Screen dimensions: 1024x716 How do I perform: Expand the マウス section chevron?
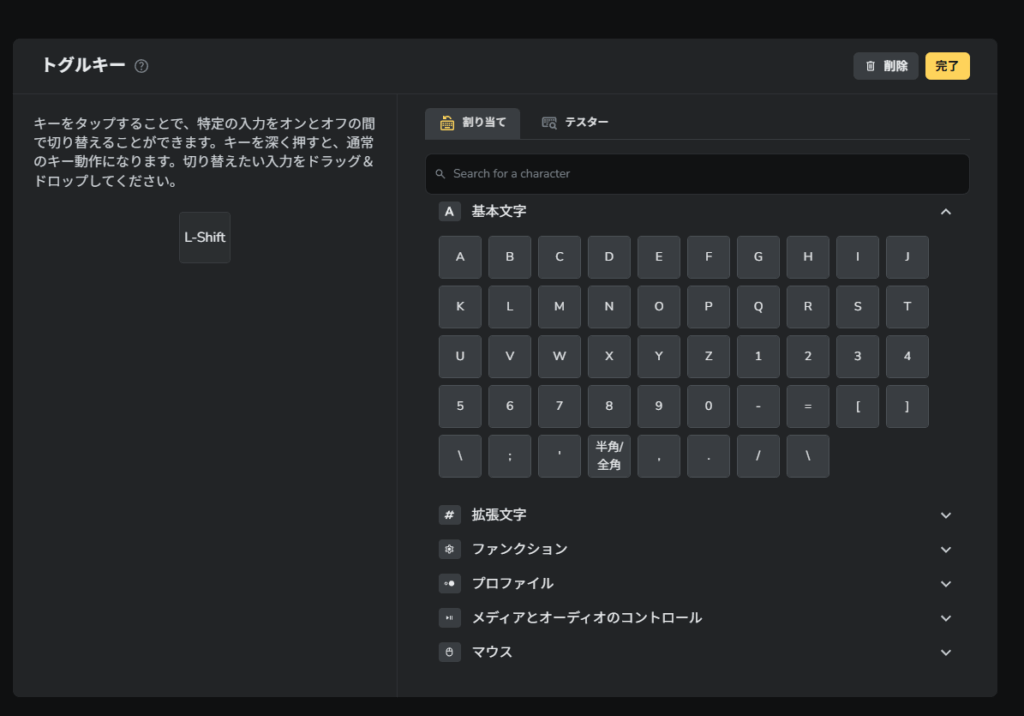click(x=946, y=652)
